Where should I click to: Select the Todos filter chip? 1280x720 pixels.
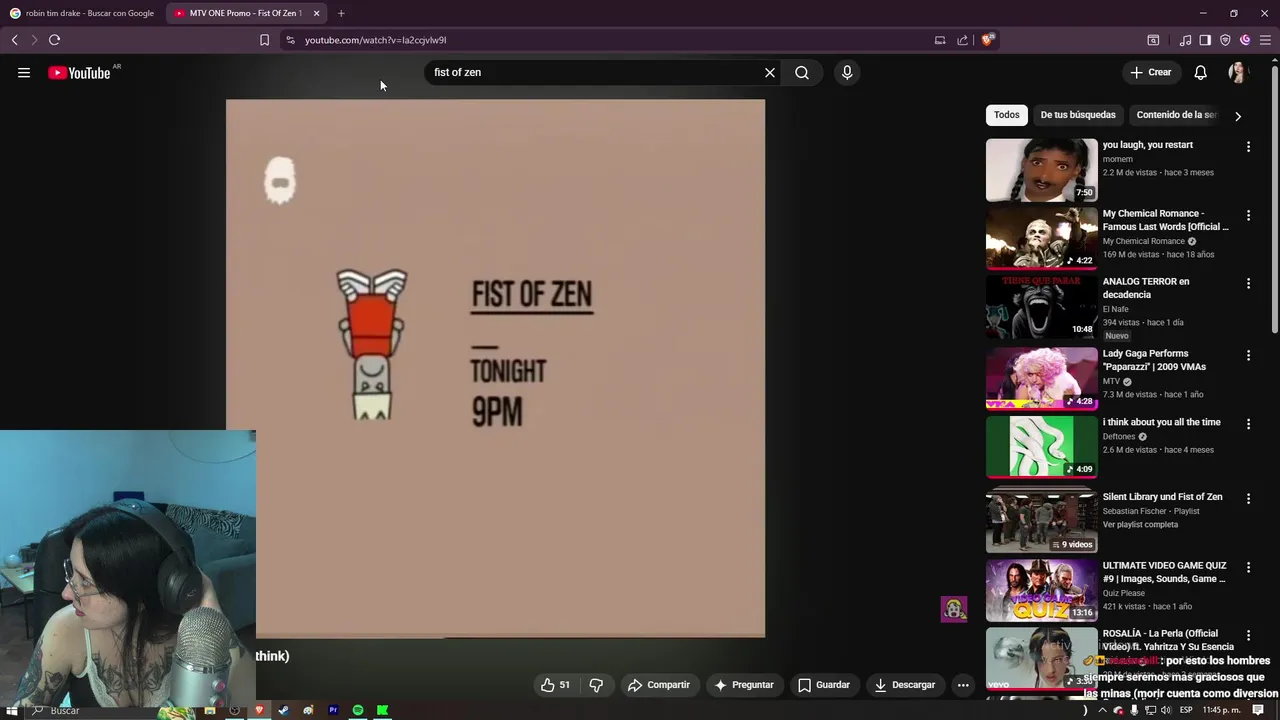pos(1006,115)
